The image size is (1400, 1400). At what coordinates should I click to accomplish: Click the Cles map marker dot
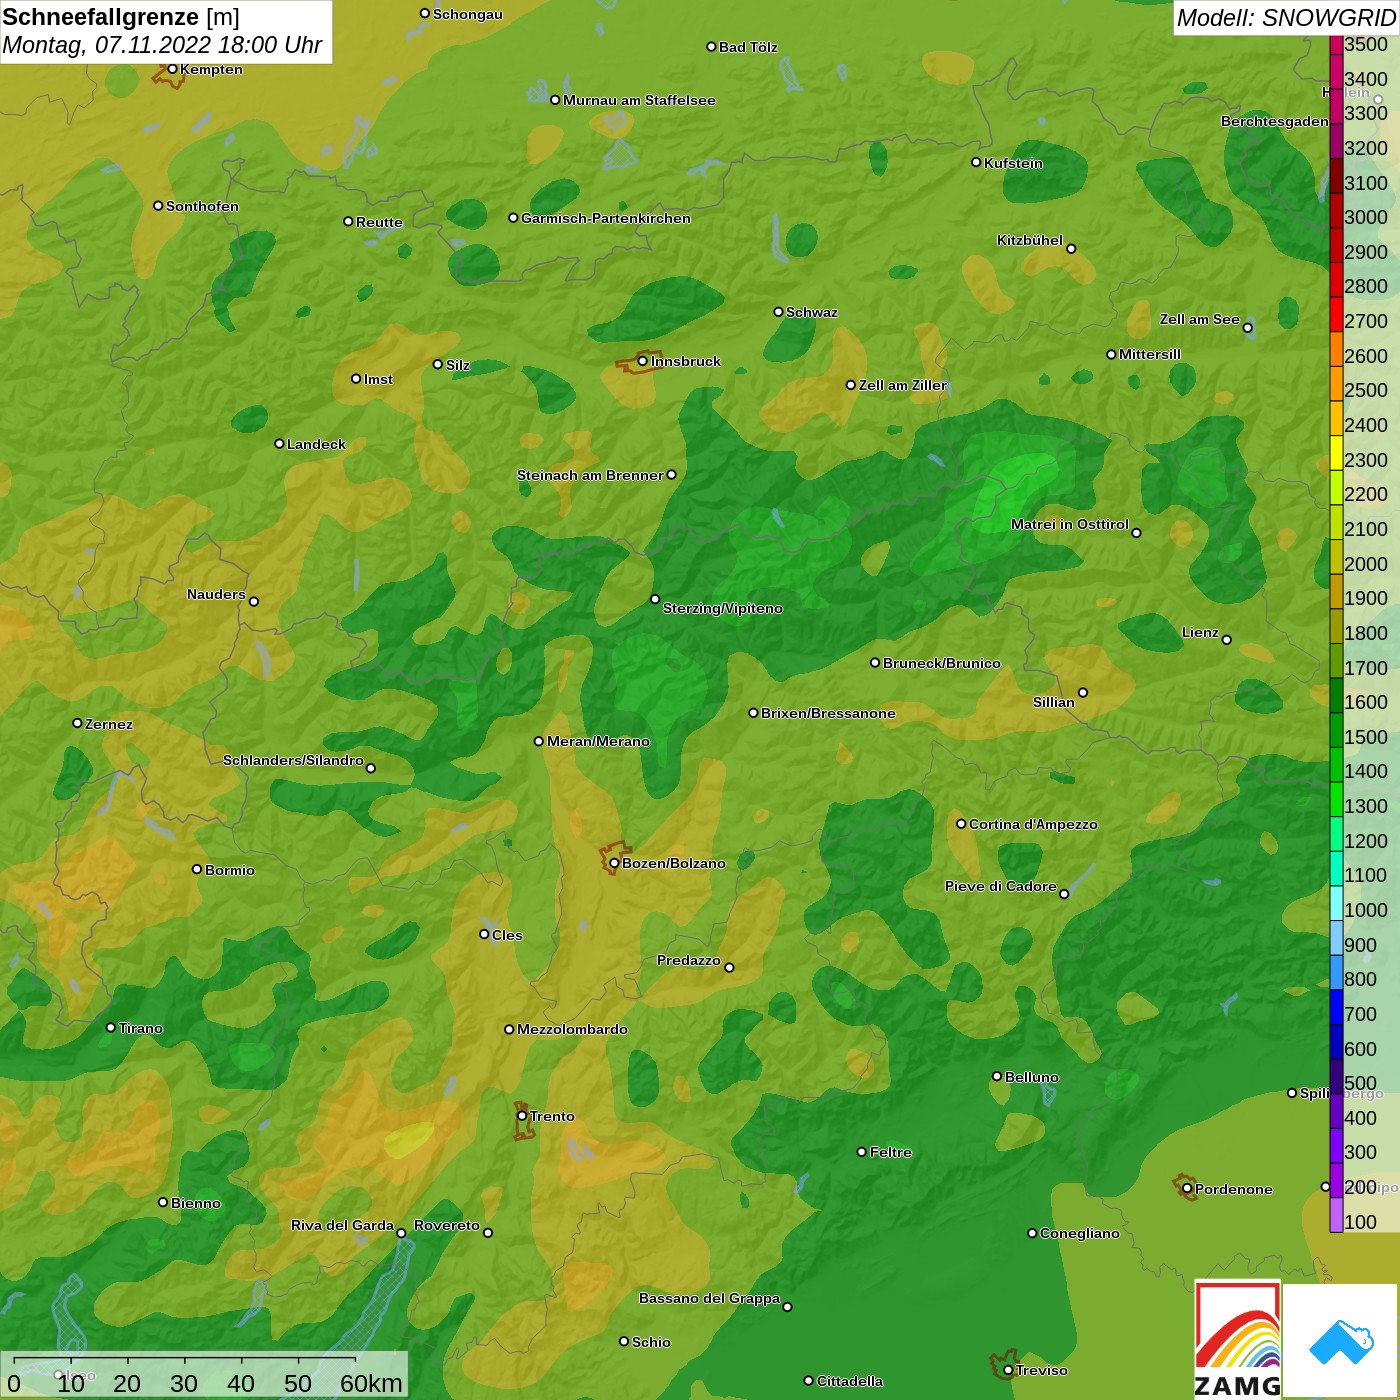[484, 934]
